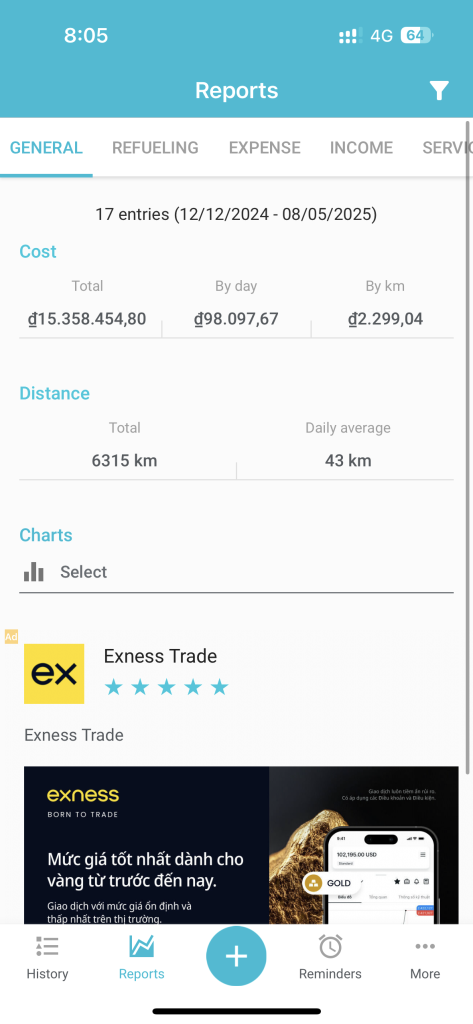Screen dimensions: 473x1024
Task: Switch to the EXPENSE tab
Action: point(265,148)
